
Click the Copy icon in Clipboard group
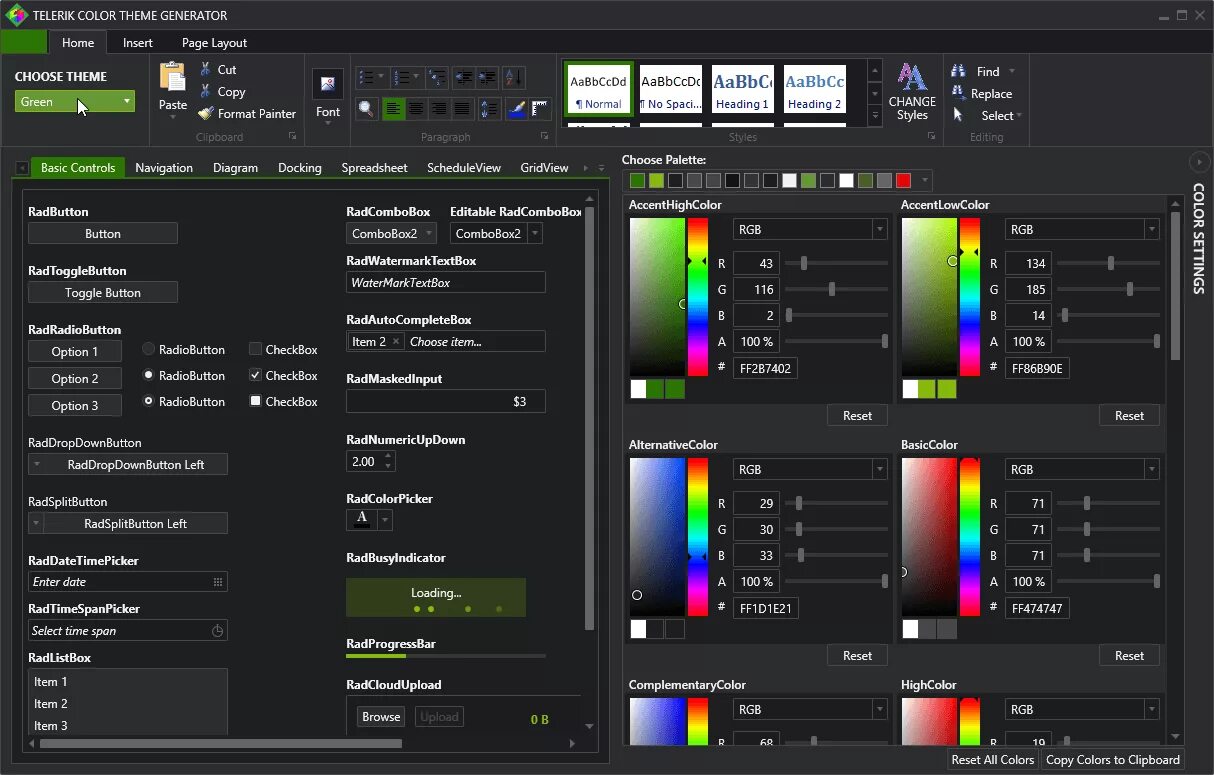205,91
